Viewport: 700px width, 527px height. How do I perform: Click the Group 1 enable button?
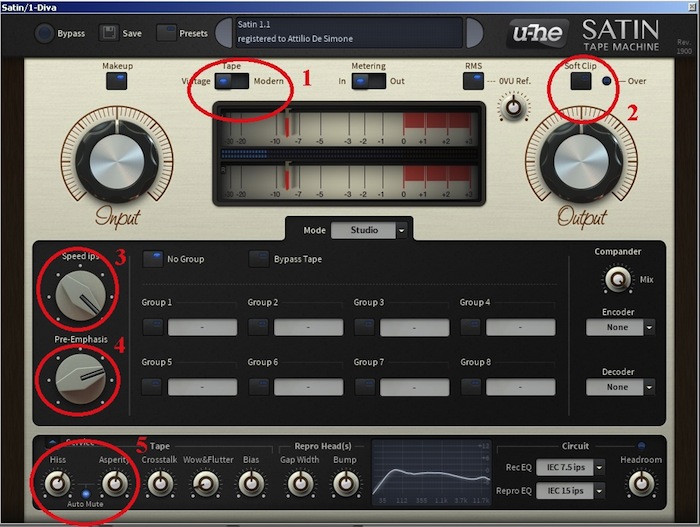pos(153,327)
